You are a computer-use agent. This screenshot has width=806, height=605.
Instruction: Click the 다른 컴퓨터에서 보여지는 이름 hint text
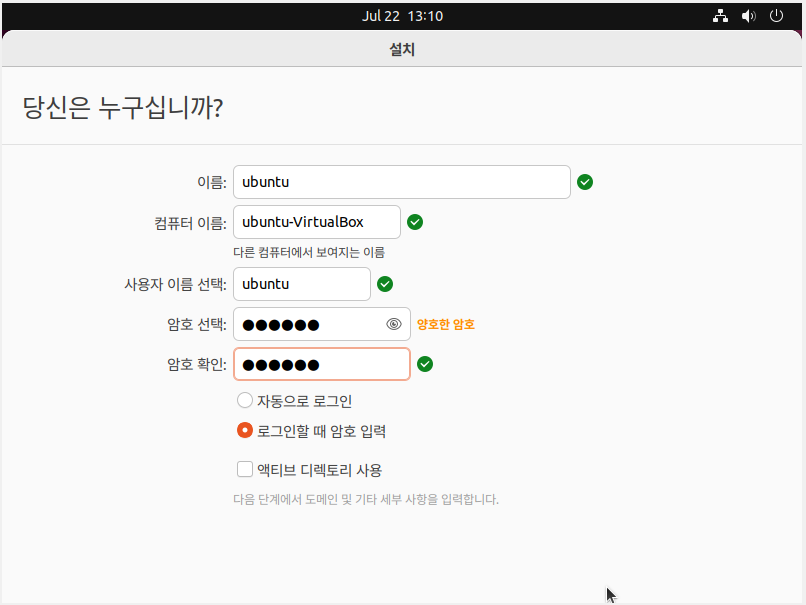[309, 252]
